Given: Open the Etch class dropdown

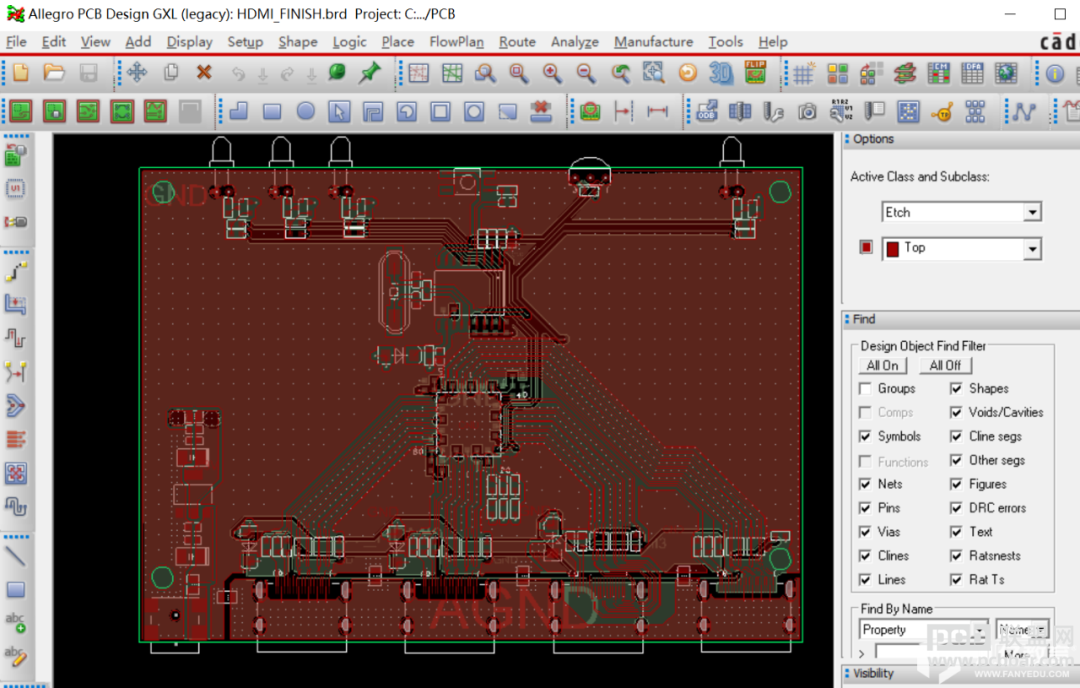Looking at the screenshot, I should pos(1032,212).
